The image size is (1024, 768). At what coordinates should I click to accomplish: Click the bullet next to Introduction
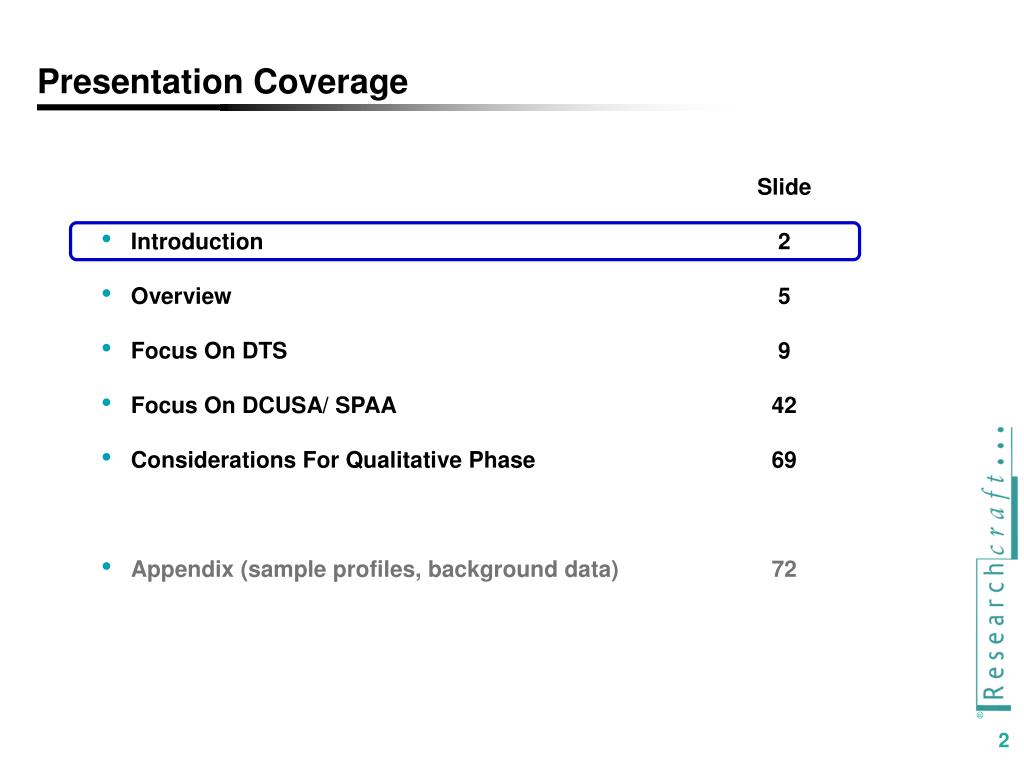point(106,240)
